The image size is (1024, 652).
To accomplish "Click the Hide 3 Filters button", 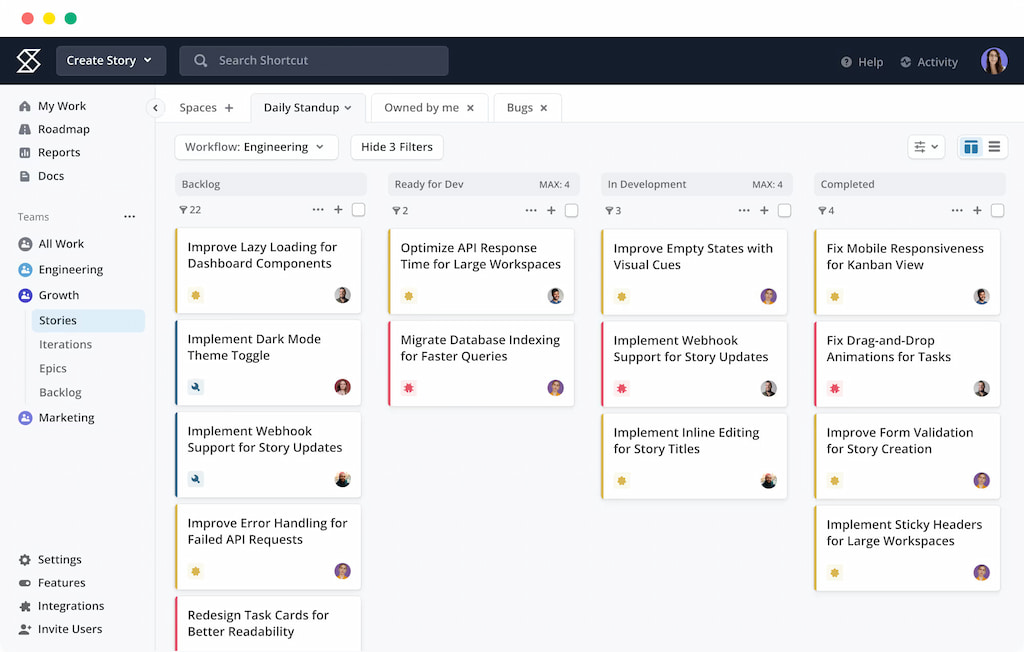I will (x=396, y=146).
